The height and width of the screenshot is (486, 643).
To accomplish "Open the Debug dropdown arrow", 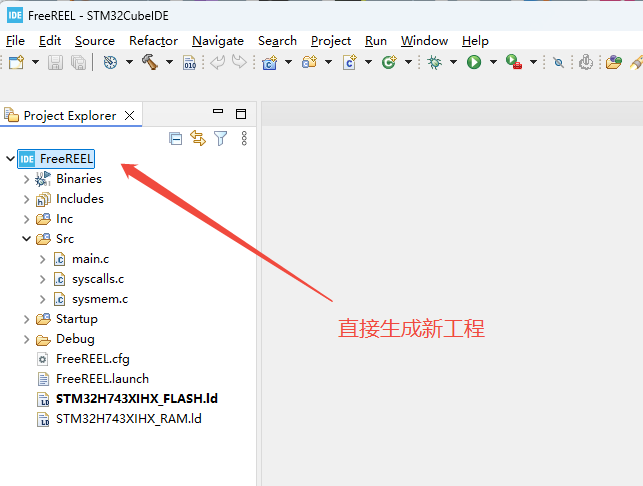I will 453,62.
